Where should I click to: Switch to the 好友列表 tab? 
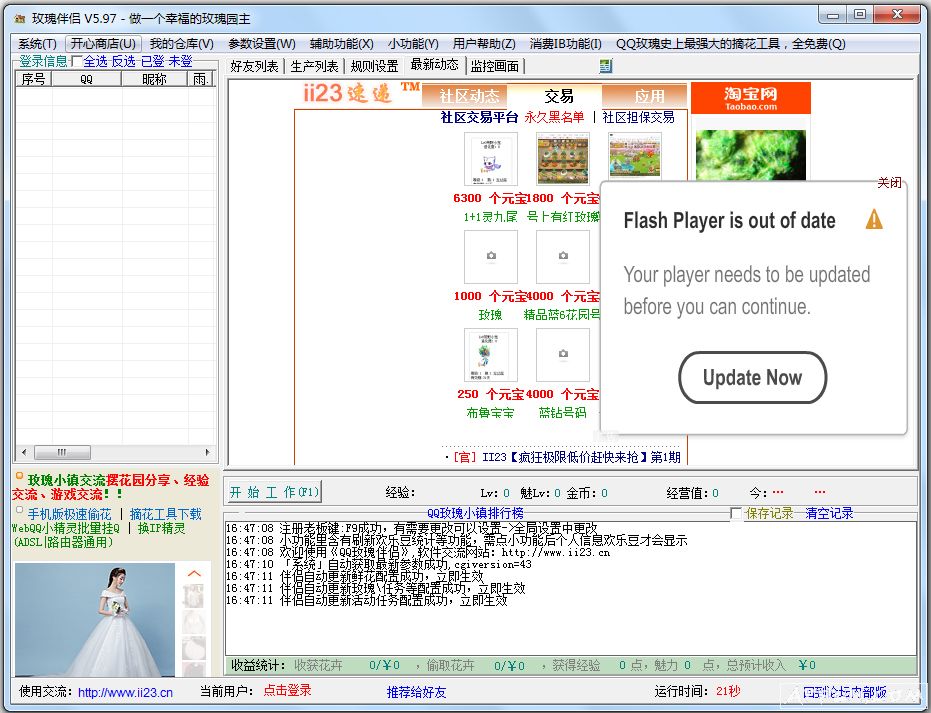click(x=254, y=66)
